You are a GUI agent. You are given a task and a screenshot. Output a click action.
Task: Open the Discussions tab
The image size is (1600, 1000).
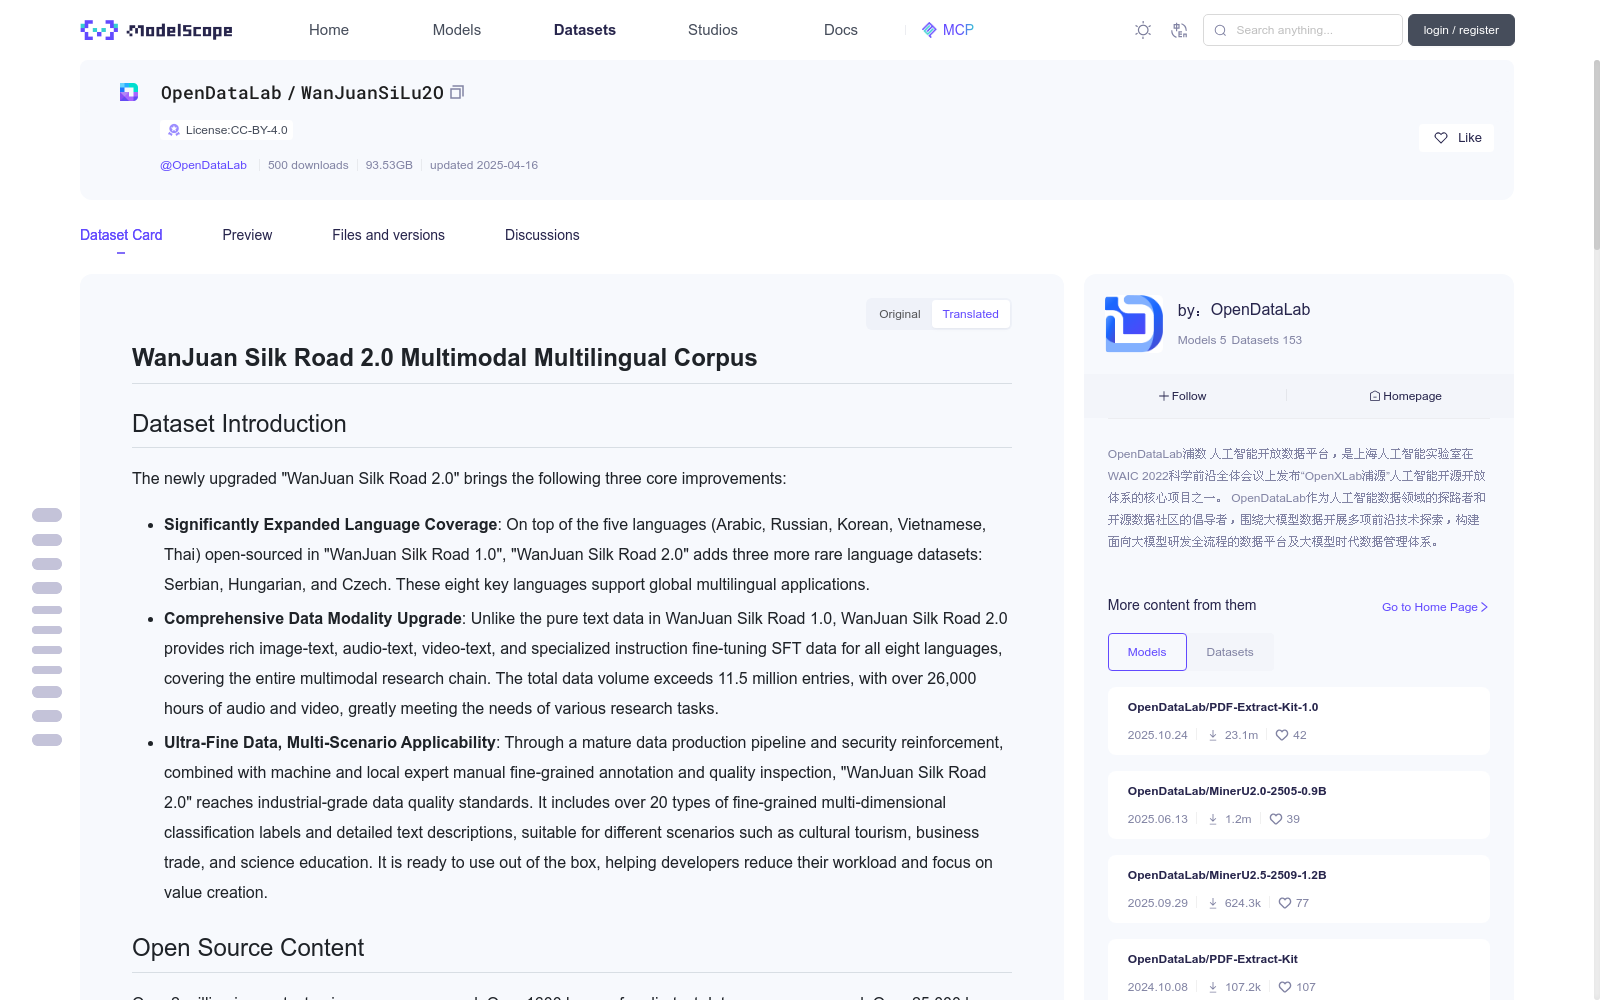tap(542, 235)
